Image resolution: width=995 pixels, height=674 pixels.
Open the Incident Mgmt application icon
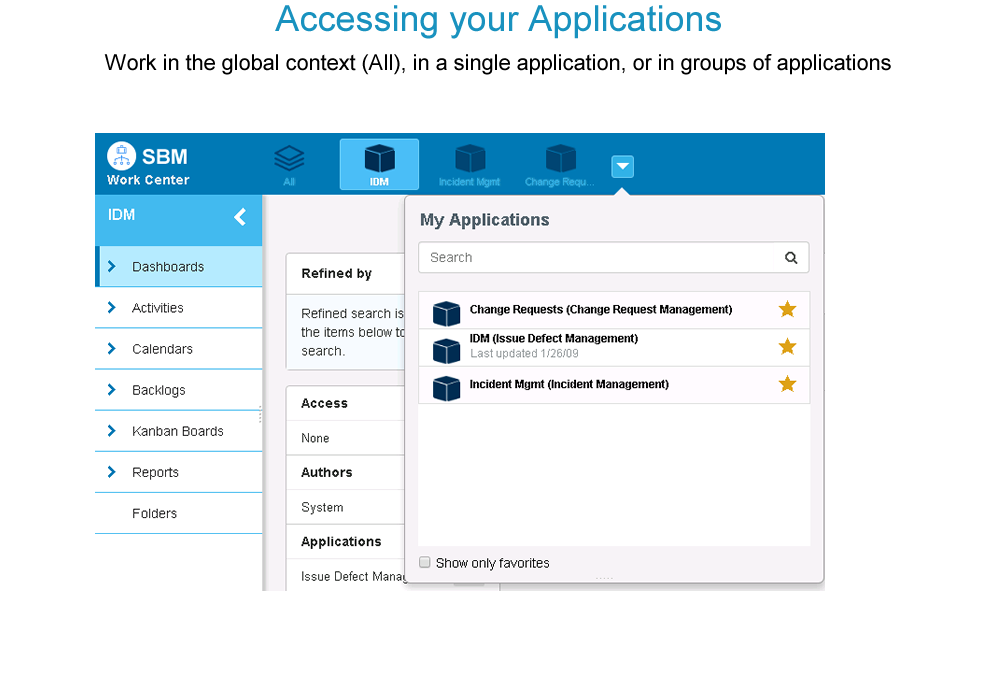[x=469, y=159]
